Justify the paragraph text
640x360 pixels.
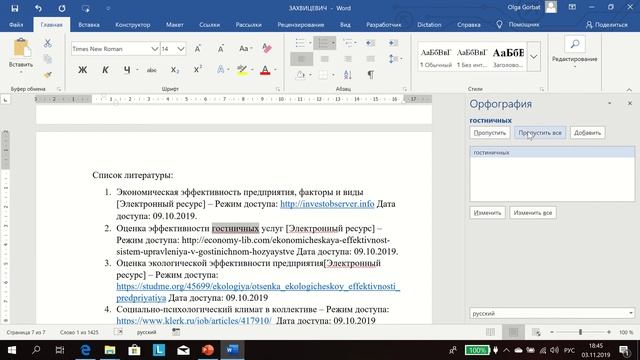click(370, 59)
